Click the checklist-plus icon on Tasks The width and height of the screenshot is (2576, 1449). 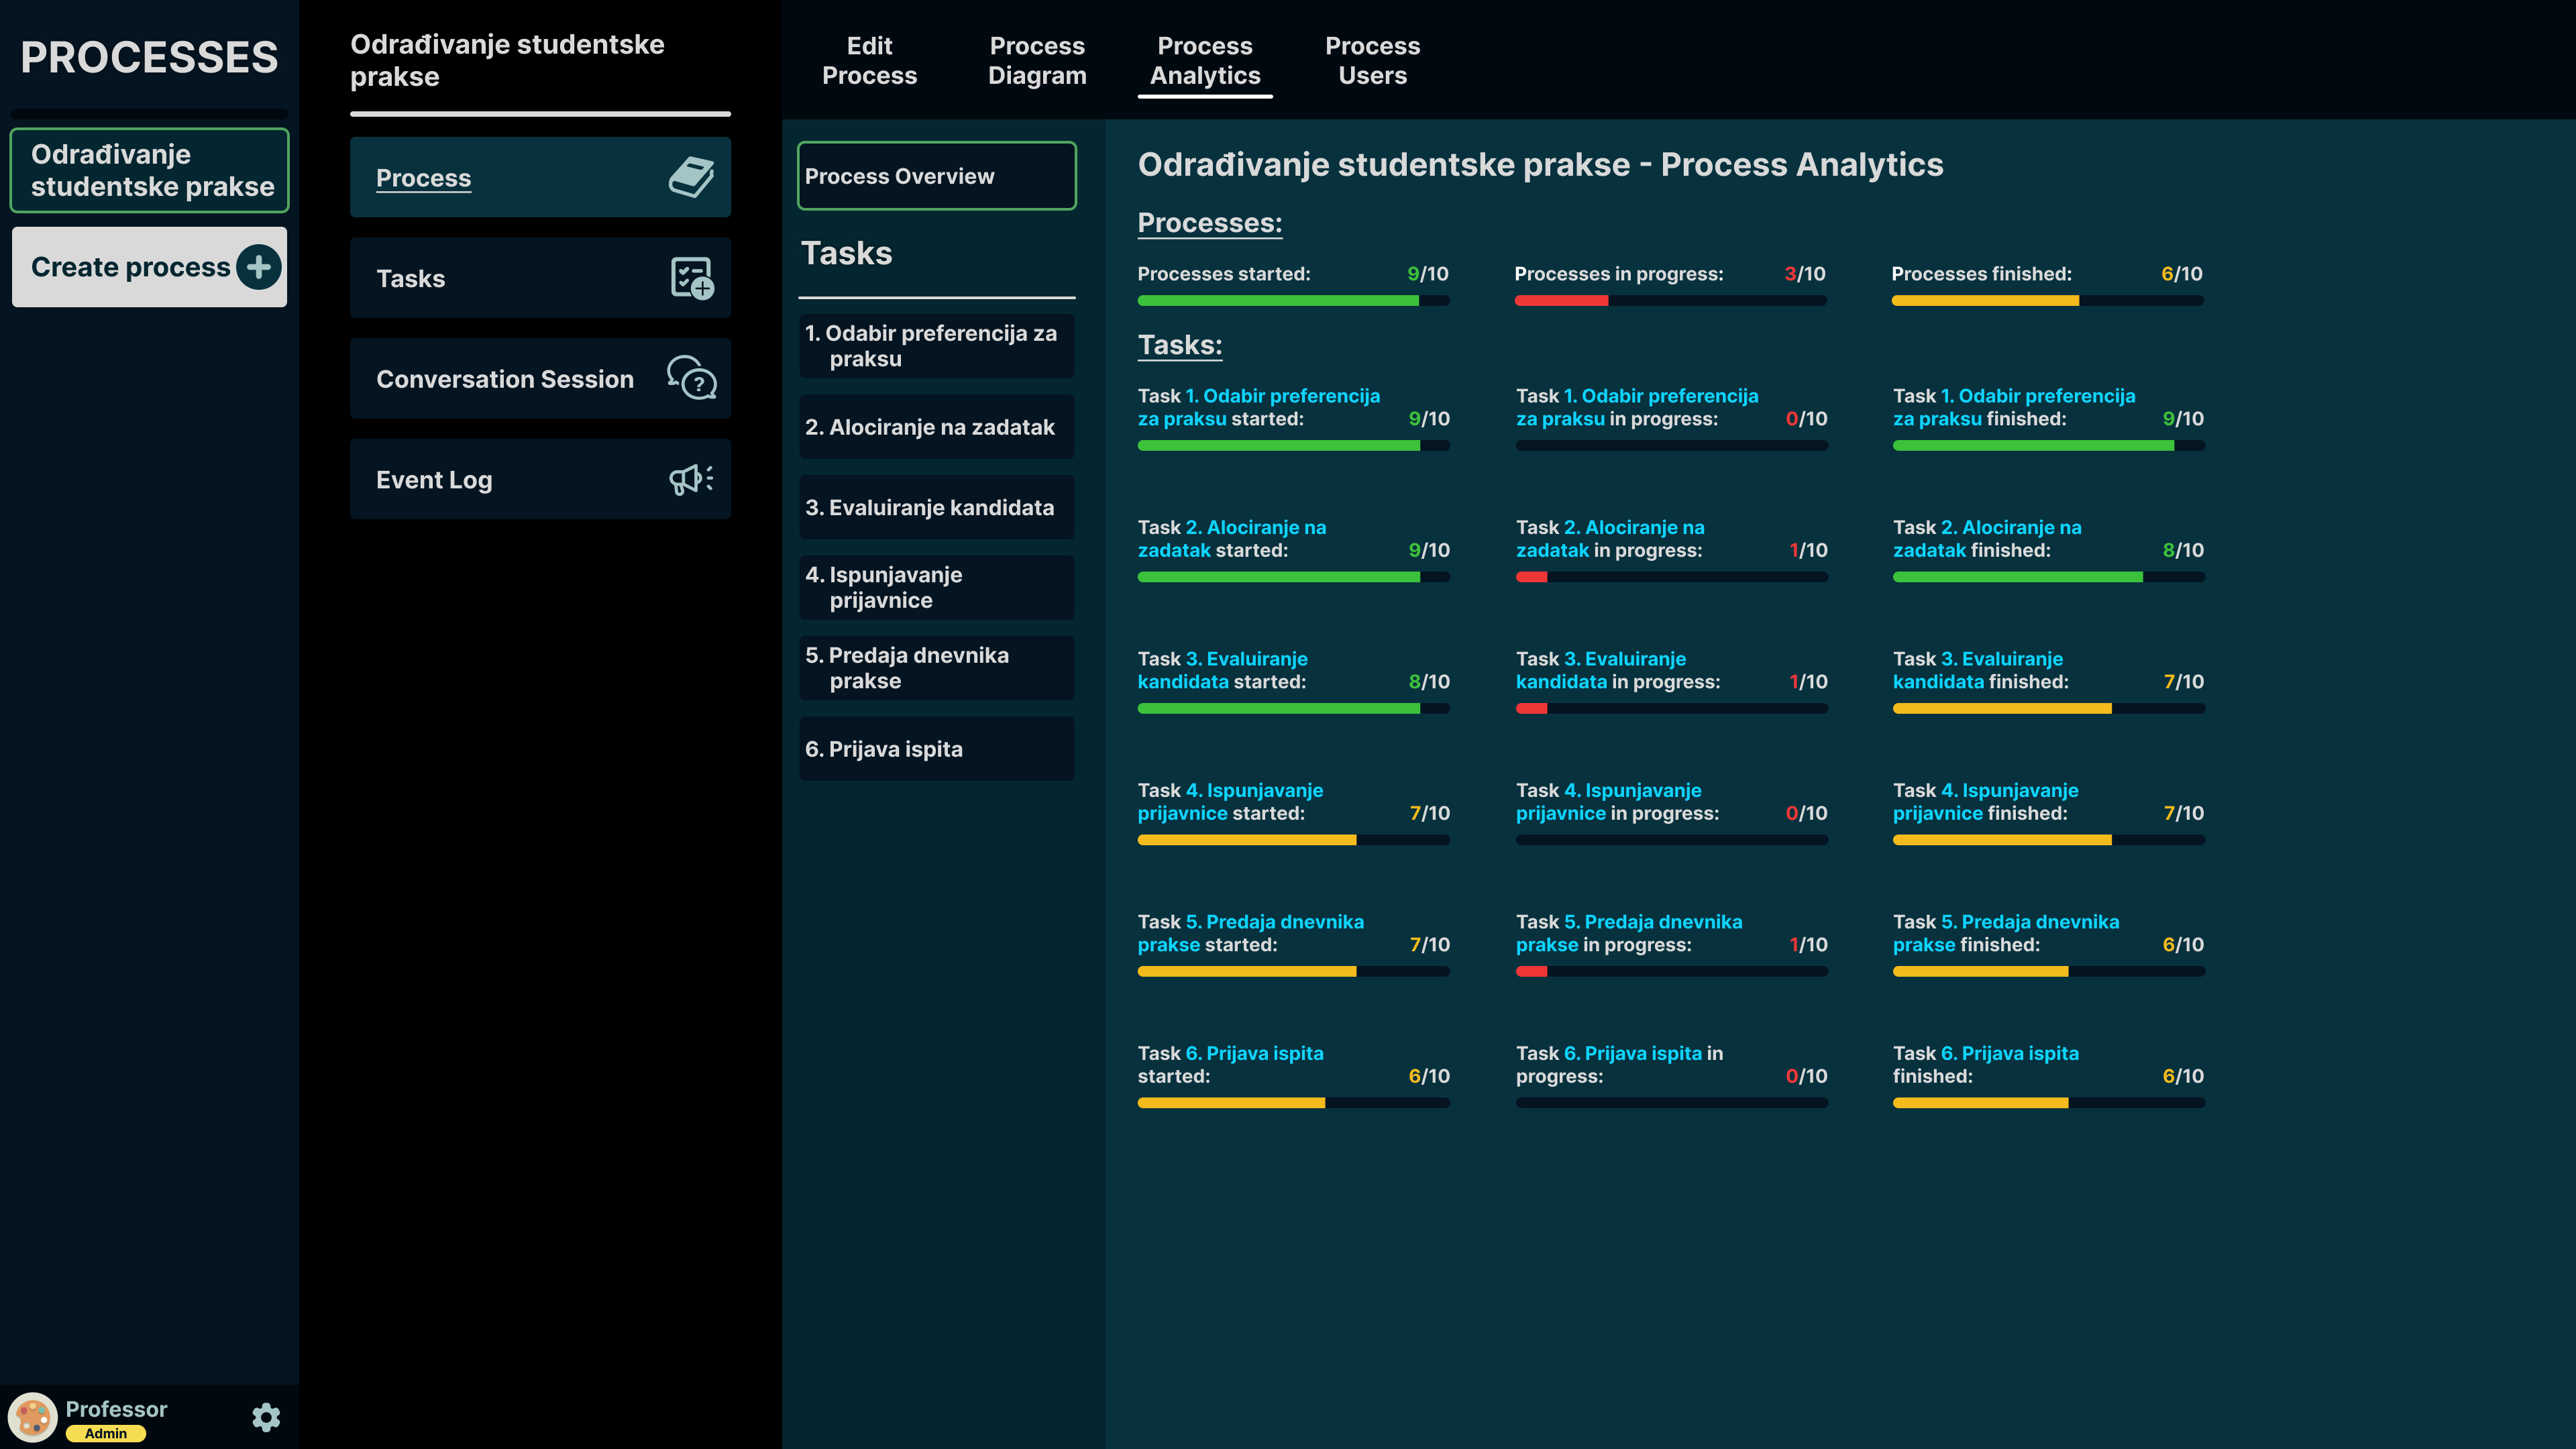coord(691,278)
